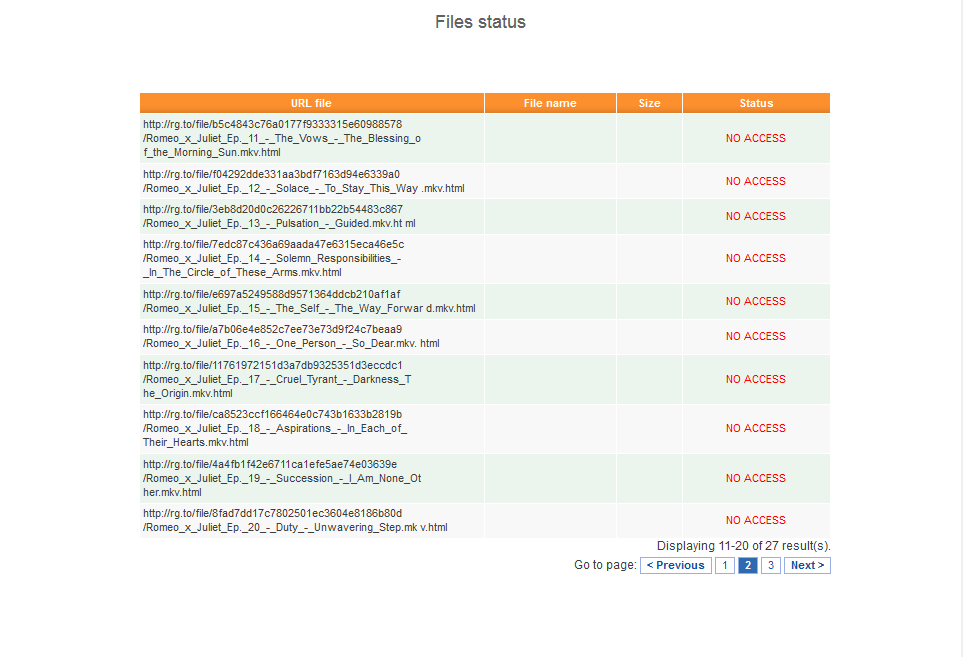Select current page 2 button
This screenshot has width=963, height=657.
coord(747,565)
